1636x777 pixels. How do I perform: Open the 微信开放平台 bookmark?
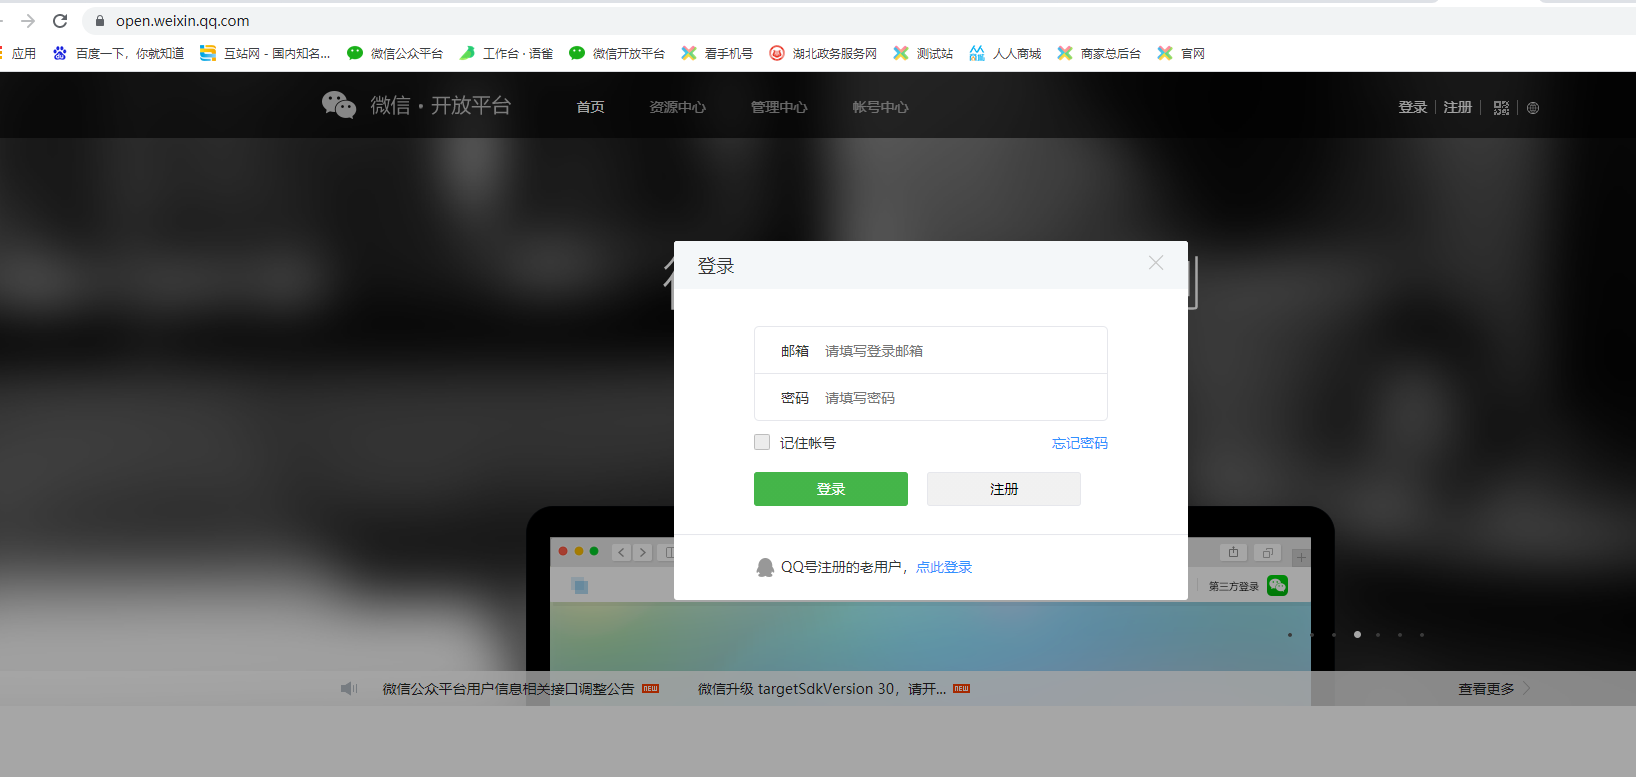(x=616, y=53)
